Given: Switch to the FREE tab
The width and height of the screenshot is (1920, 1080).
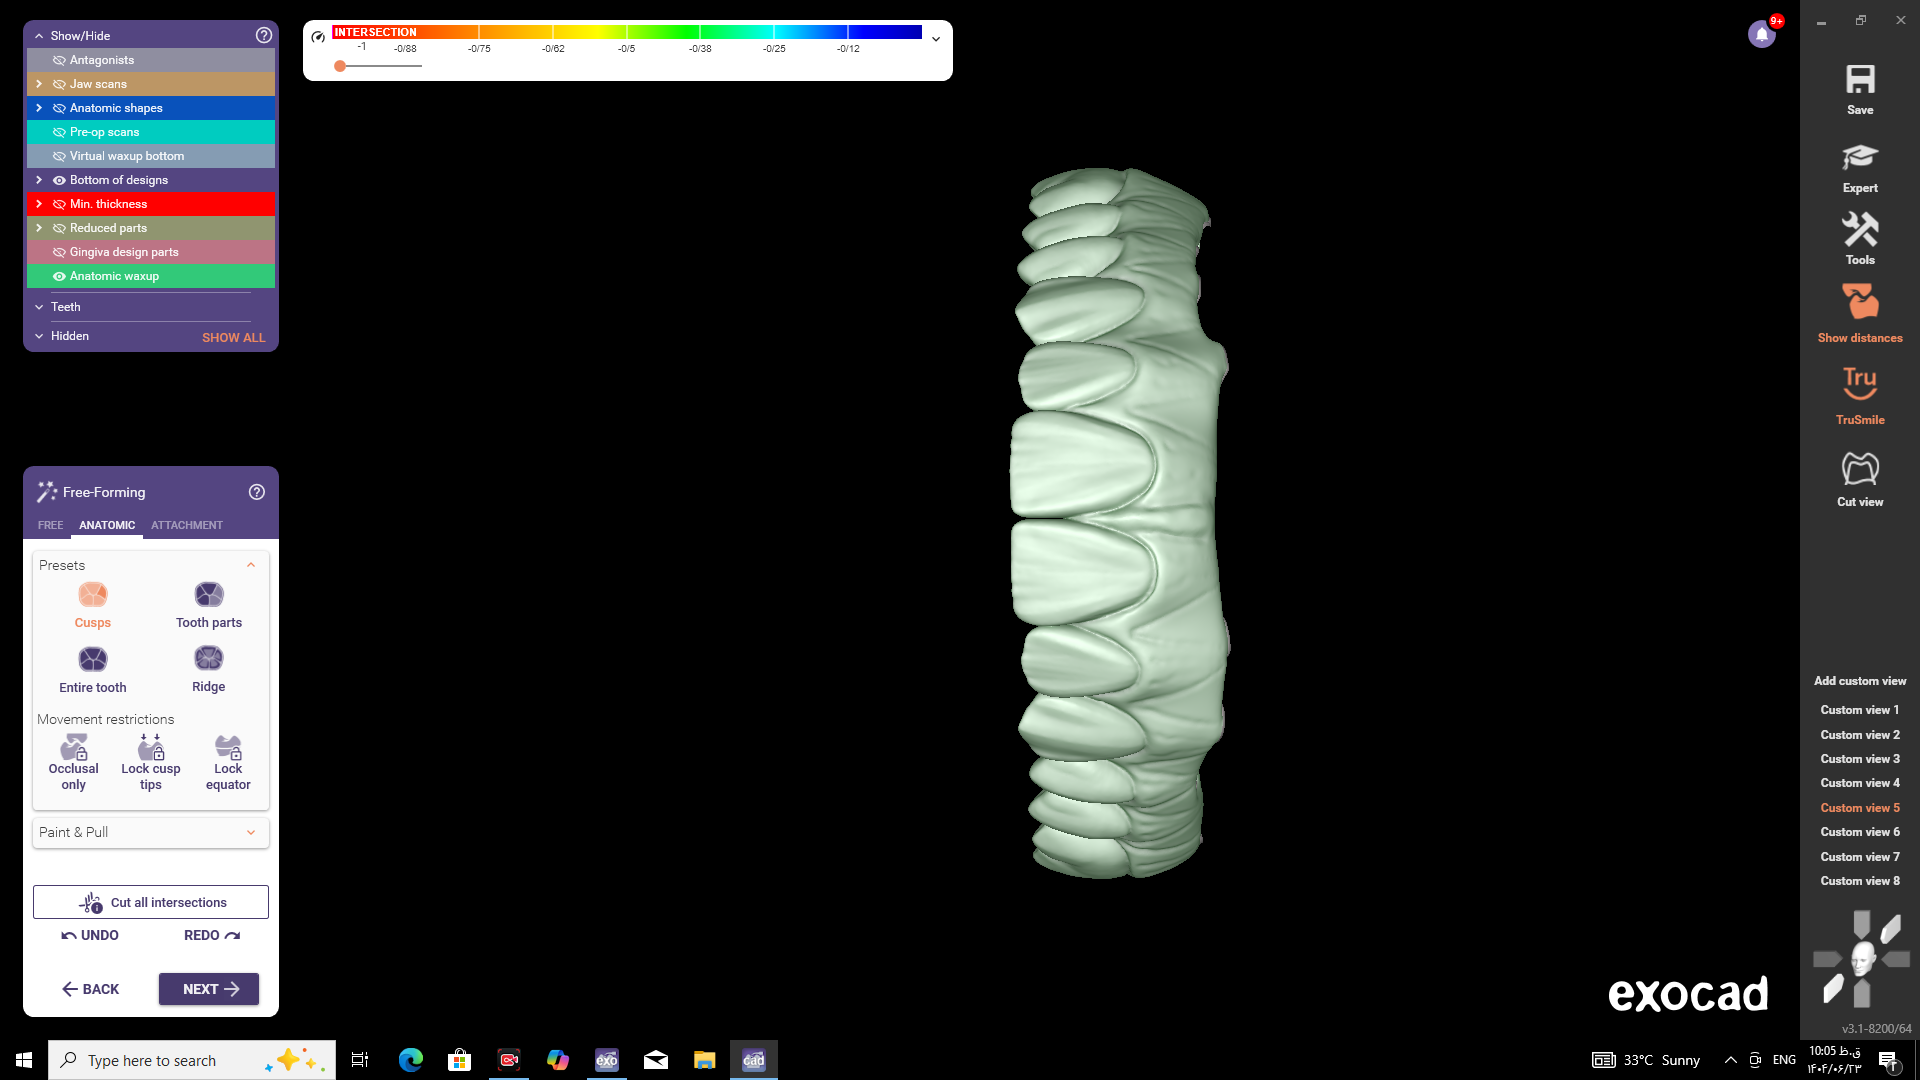Looking at the screenshot, I should click(x=50, y=525).
